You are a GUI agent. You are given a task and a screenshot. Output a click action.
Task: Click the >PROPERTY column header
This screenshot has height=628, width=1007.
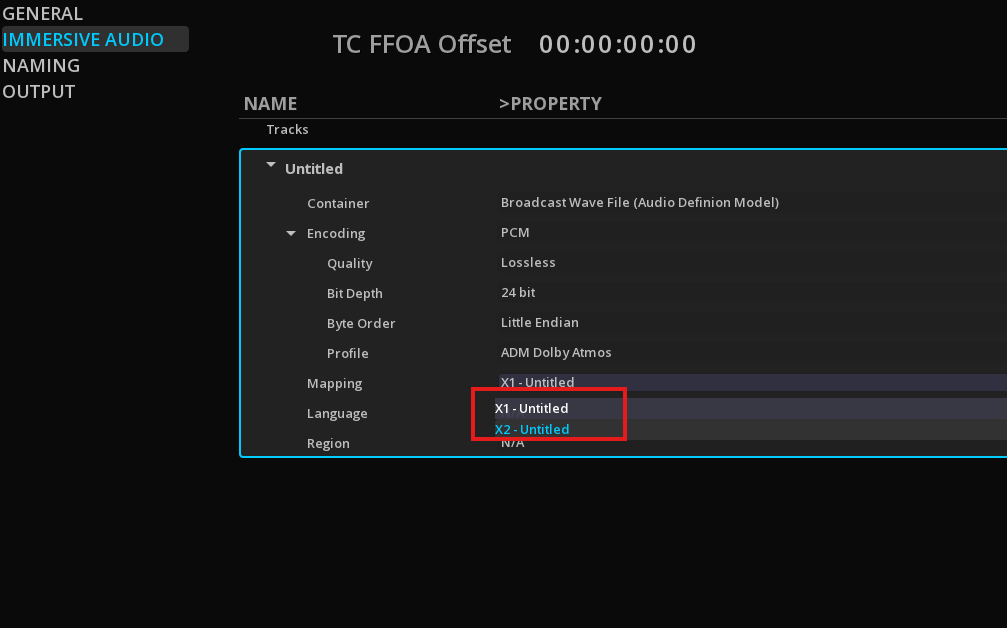click(550, 104)
